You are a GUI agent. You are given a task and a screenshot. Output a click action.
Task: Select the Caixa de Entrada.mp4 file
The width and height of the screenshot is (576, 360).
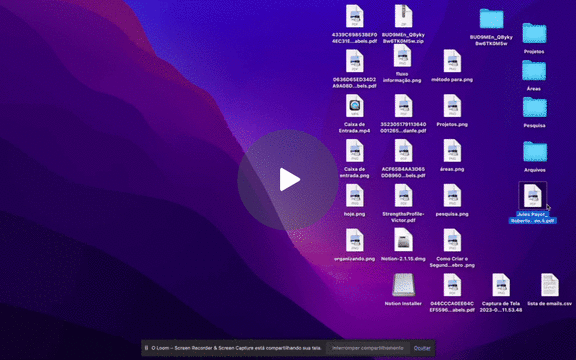[354, 106]
